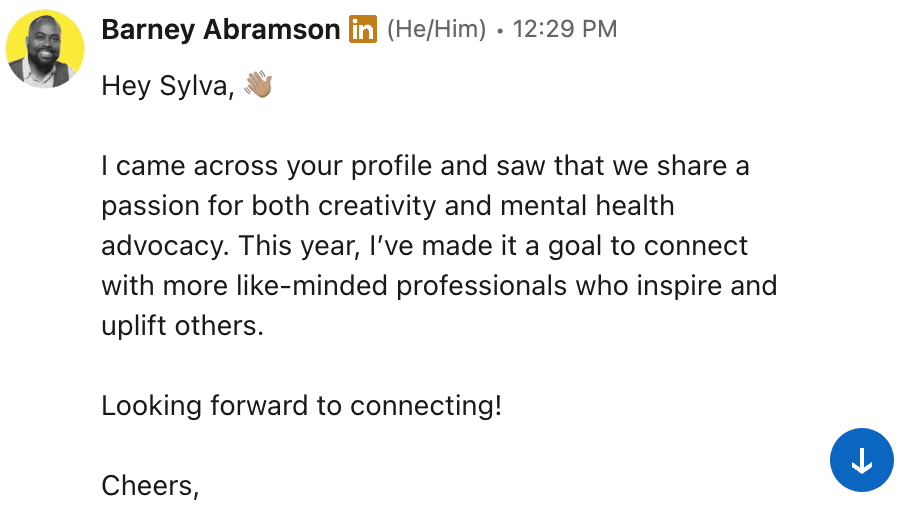Image resolution: width=918 pixels, height=510 pixels.
Task: Click the "Hey Sylva," greeting text
Action: click(x=168, y=88)
